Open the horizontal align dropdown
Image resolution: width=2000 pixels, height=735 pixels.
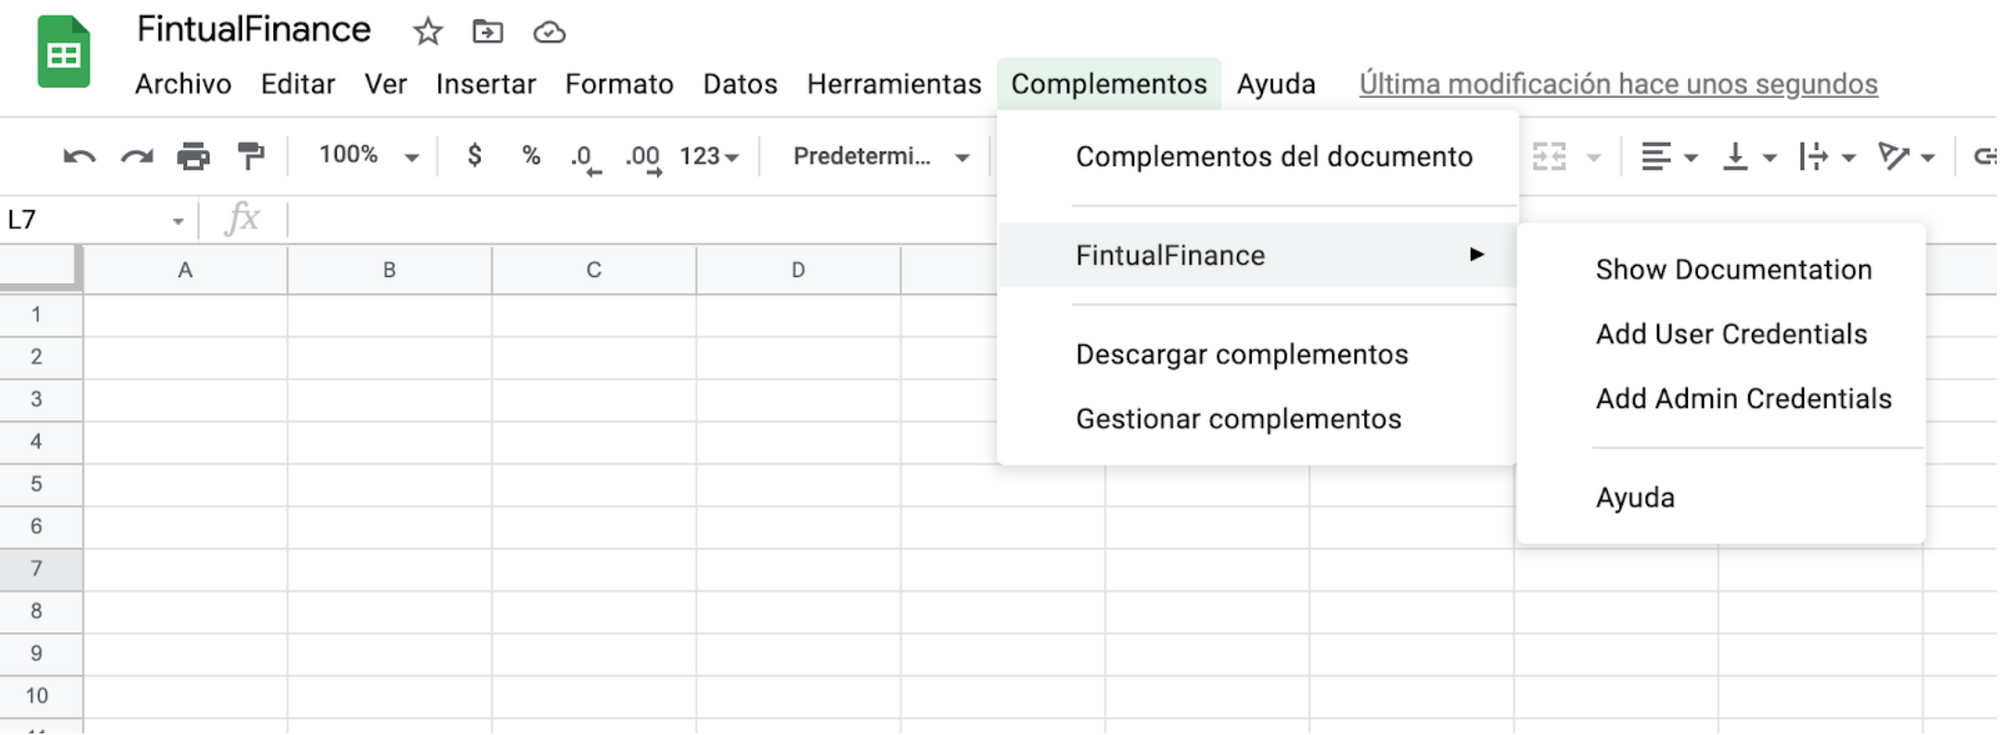1668,156
